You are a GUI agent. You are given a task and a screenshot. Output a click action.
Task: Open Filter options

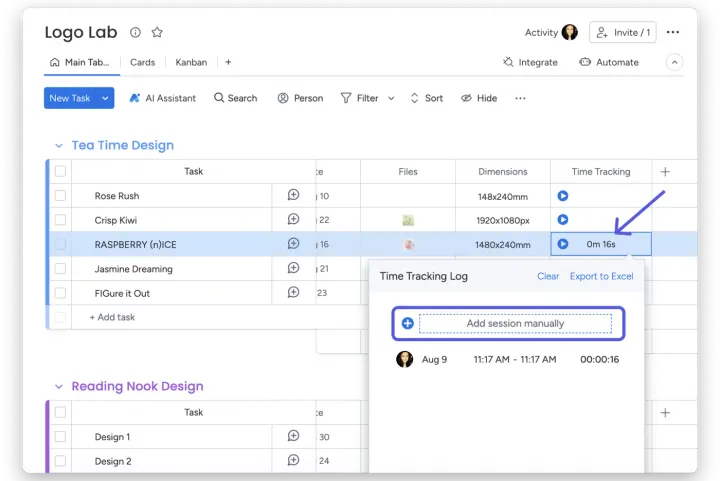point(360,98)
